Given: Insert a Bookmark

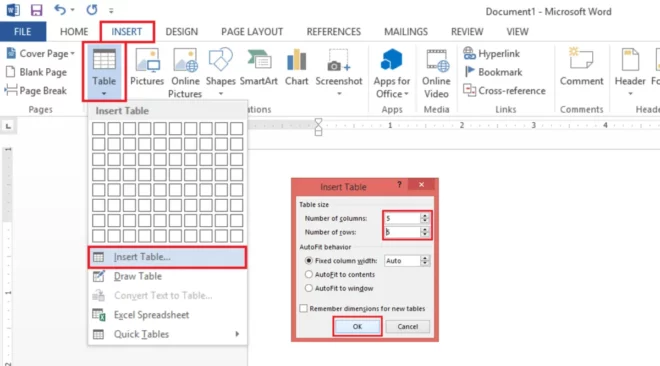Looking at the screenshot, I should (493, 72).
